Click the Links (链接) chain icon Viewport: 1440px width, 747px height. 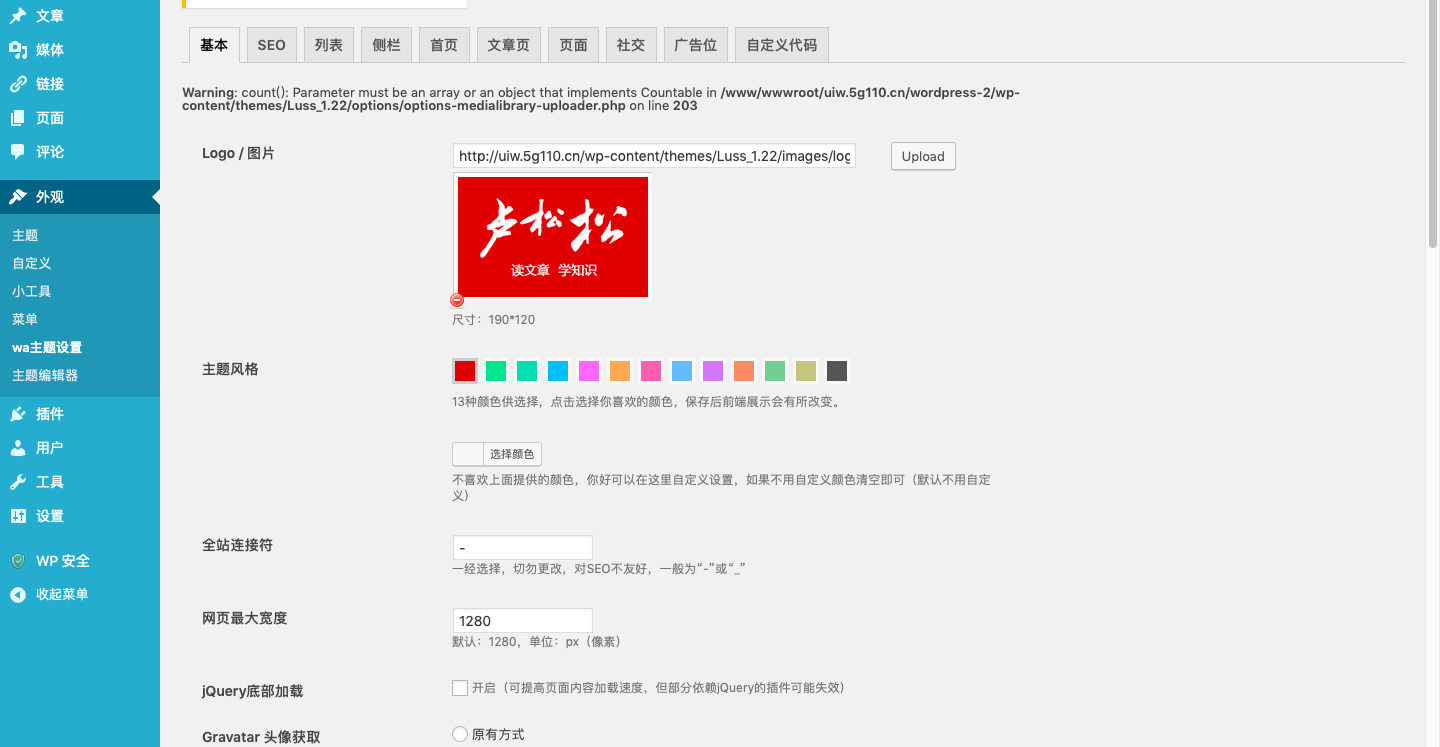point(18,84)
